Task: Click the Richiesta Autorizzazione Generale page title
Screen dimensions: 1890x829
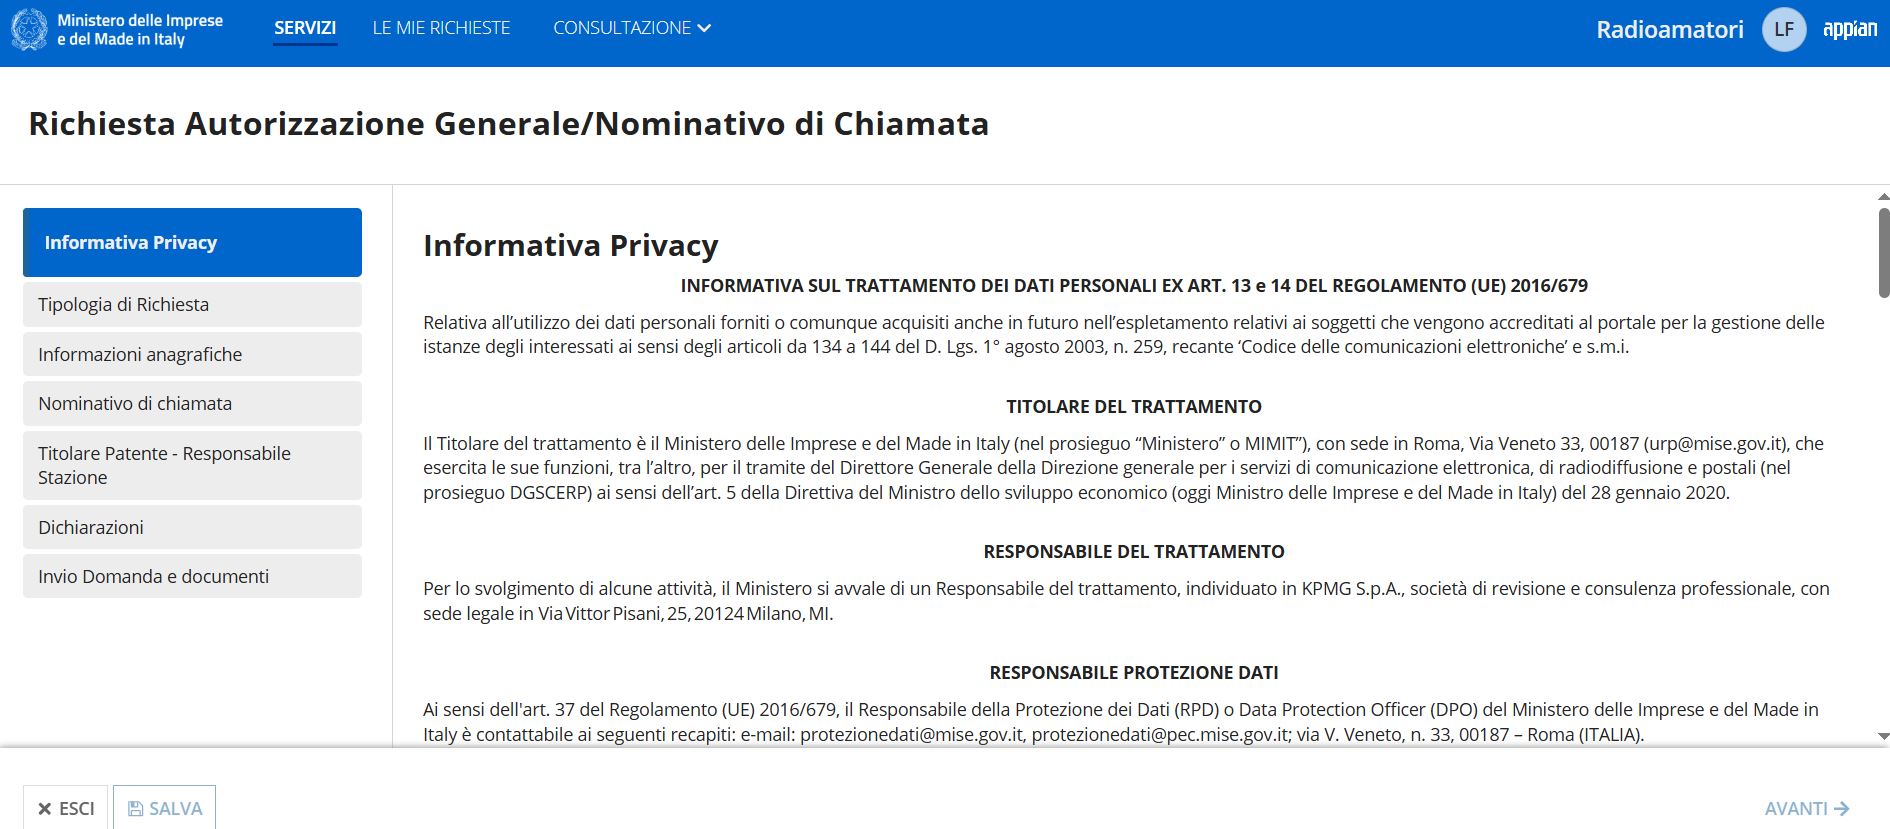Action: click(x=509, y=123)
